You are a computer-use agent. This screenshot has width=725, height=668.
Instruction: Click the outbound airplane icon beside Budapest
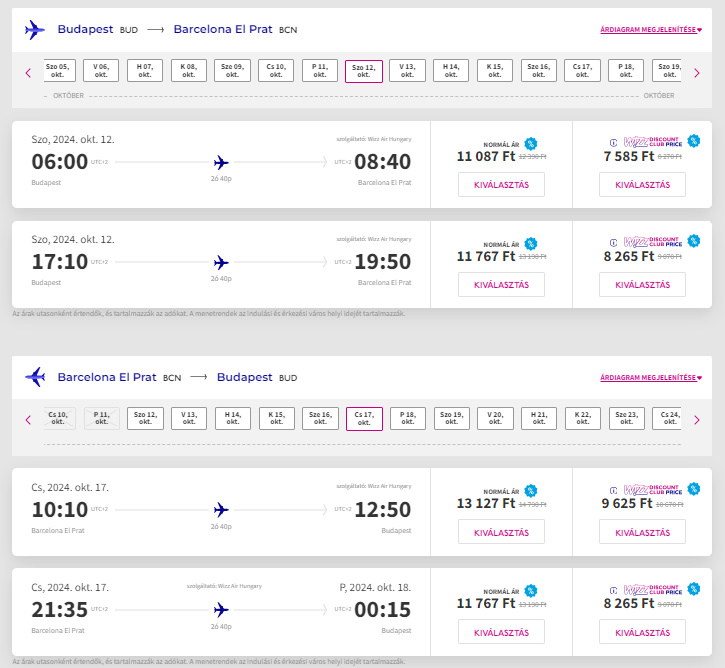(x=35, y=30)
